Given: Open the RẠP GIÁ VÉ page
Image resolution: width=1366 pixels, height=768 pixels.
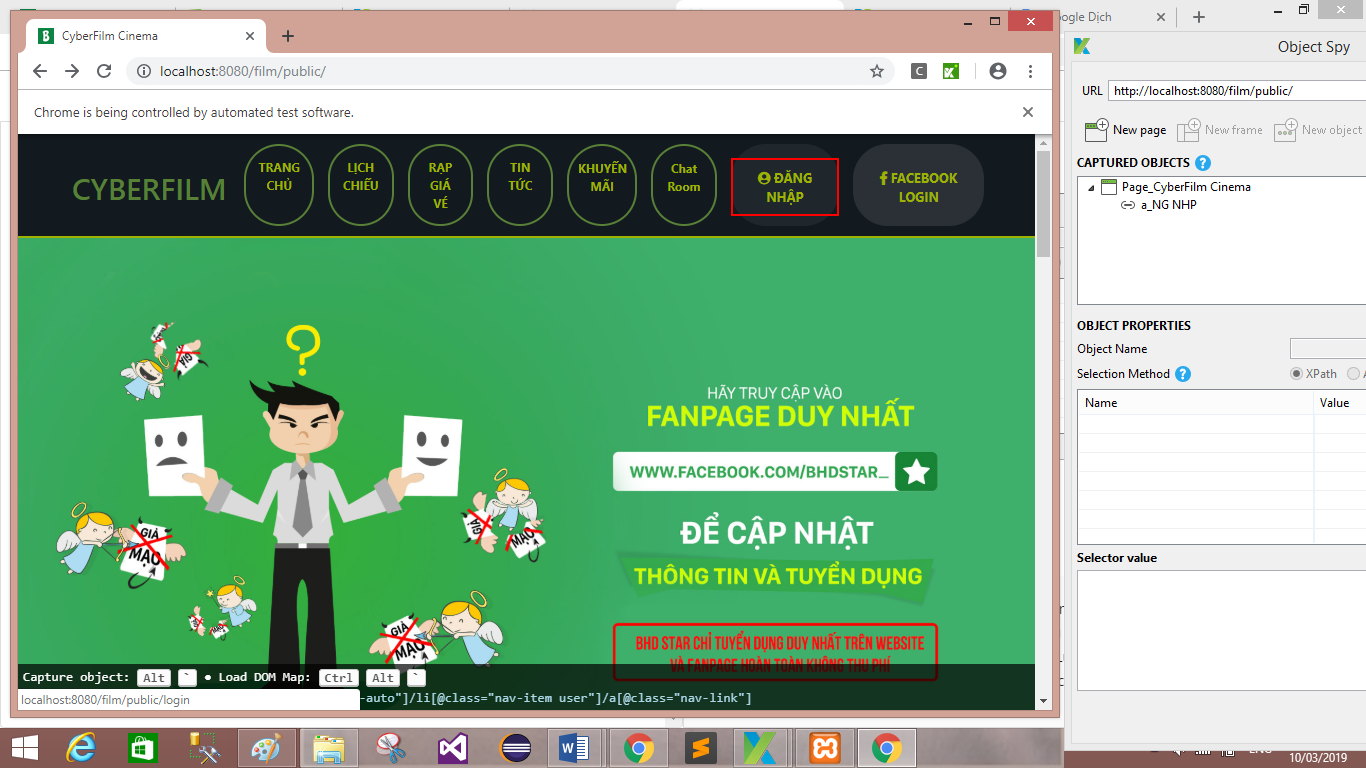Looking at the screenshot, I should [x=440, y=185].
